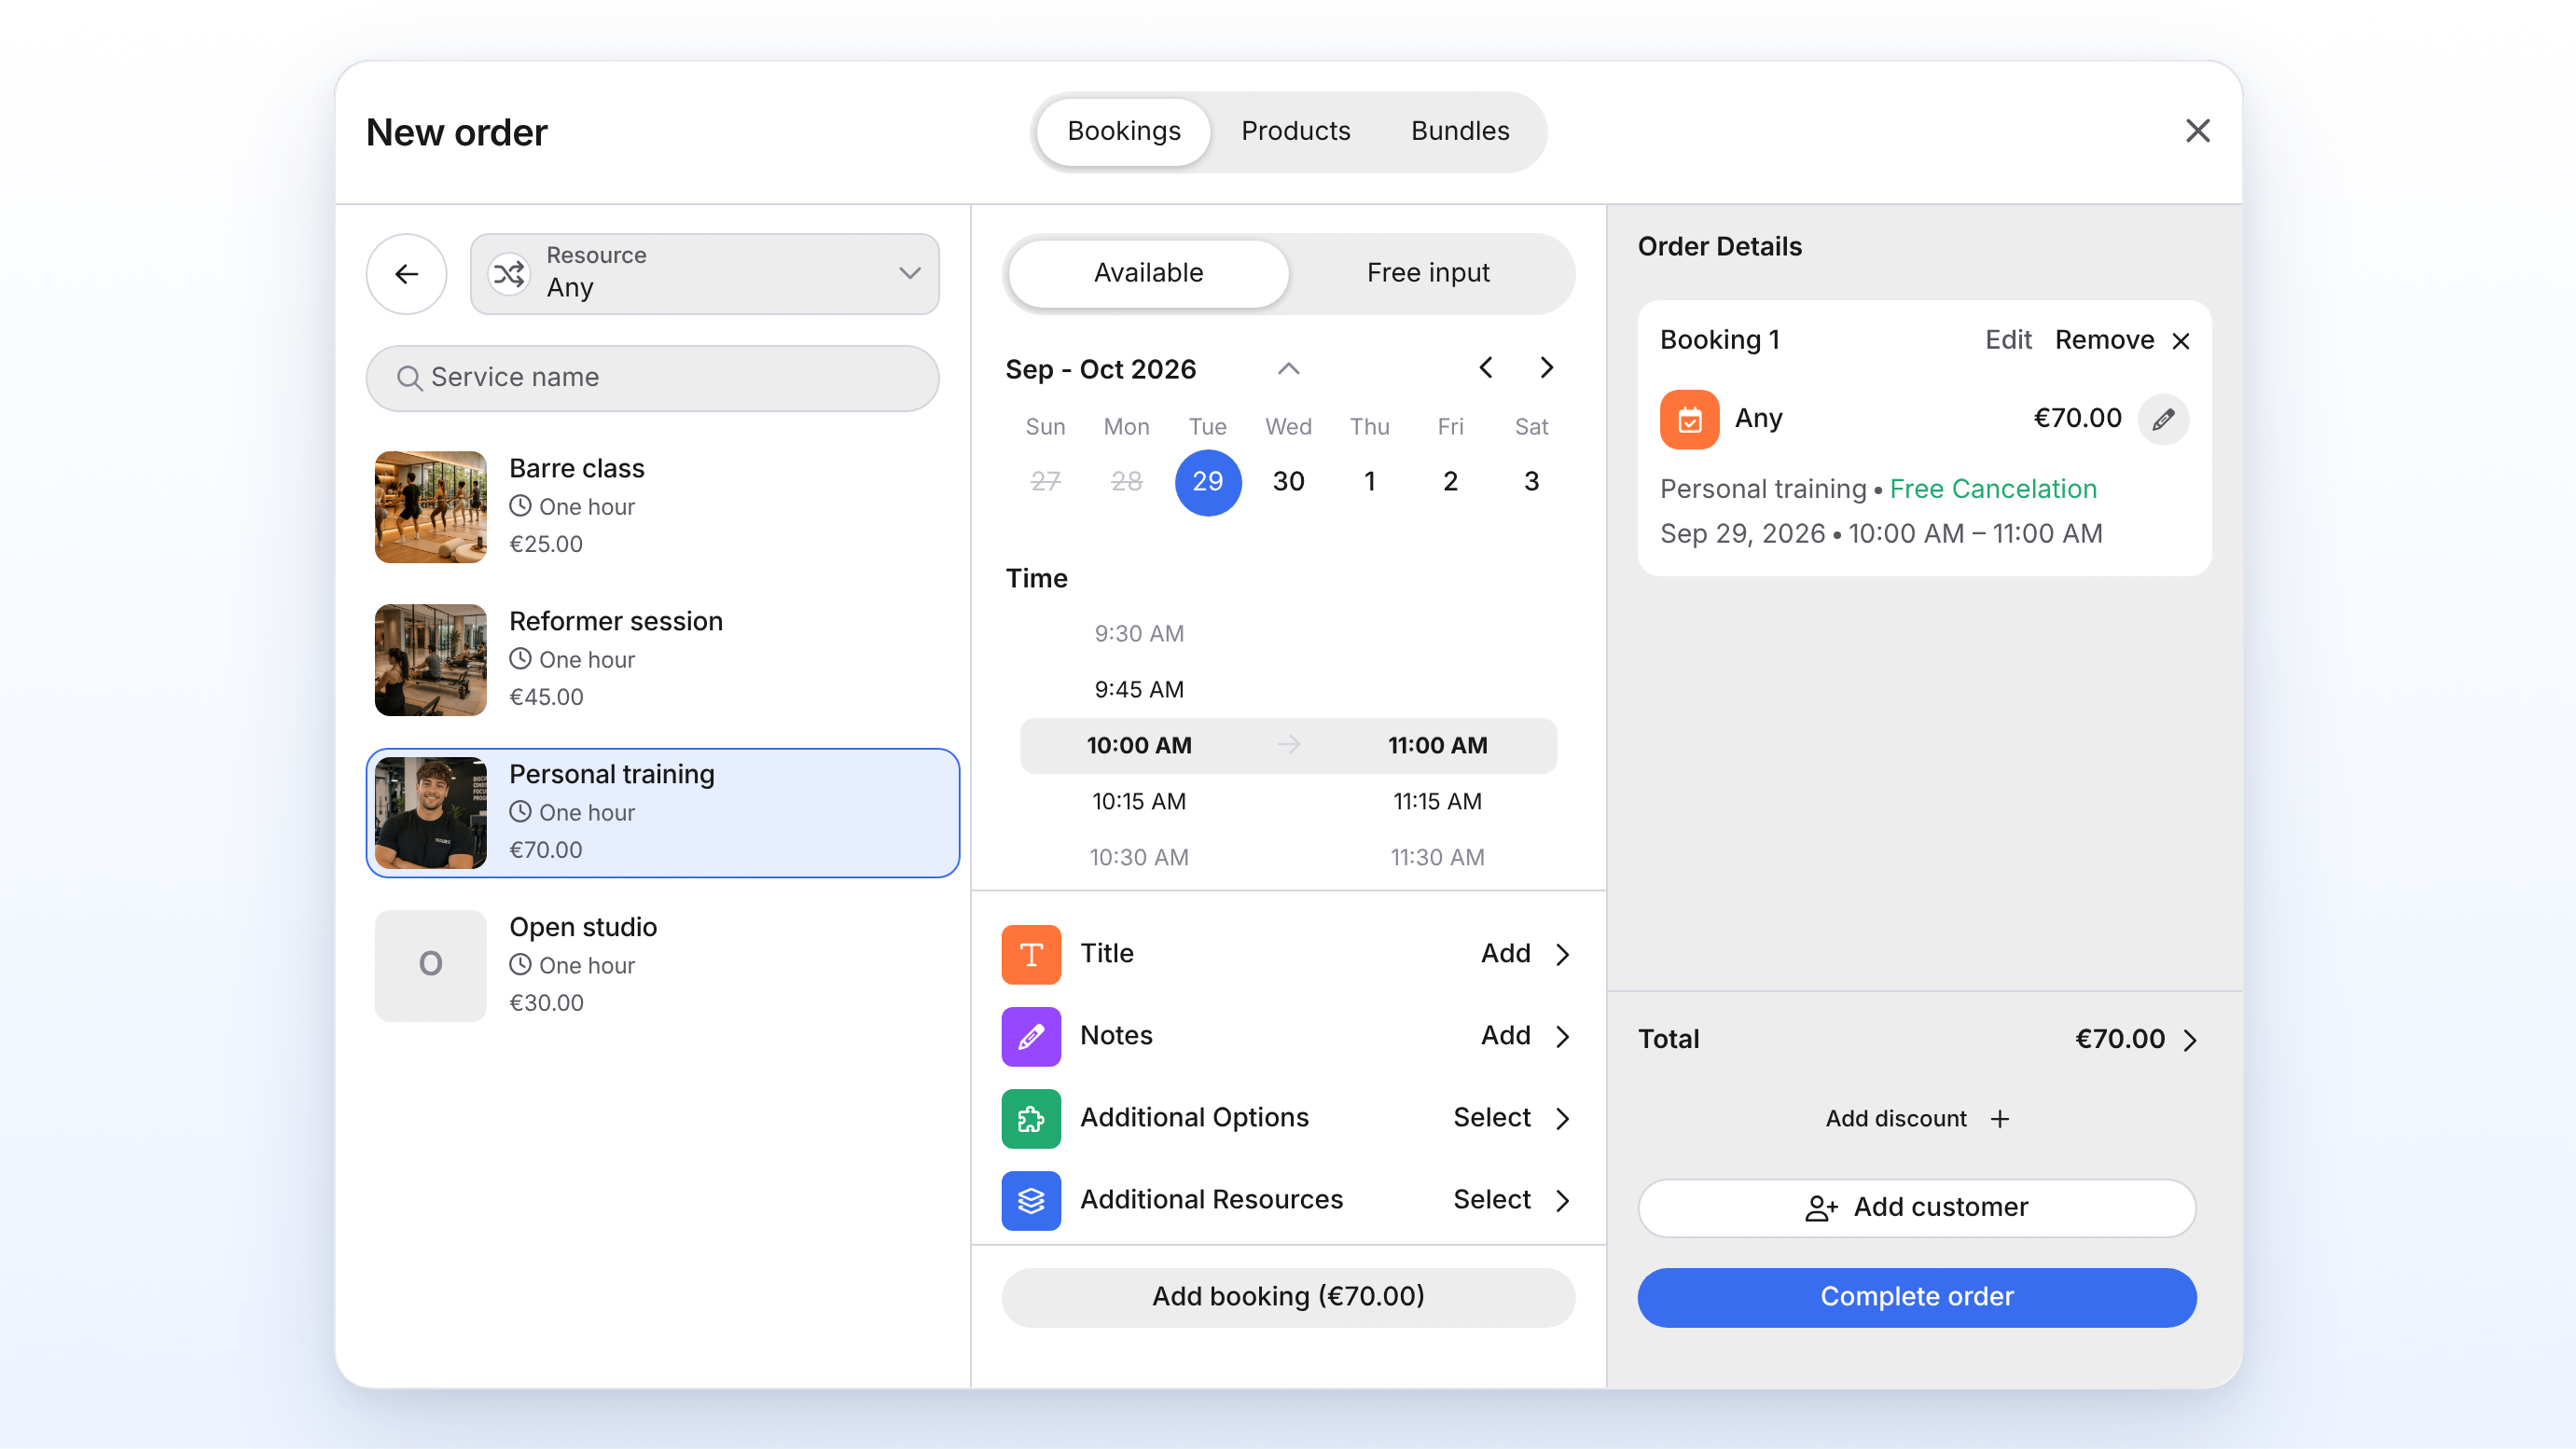Image resolution: width=2576 pixels, height=1449 pixels.
Task: Click the purple Notes pencil icon
Action: tap(1031, 1036)
